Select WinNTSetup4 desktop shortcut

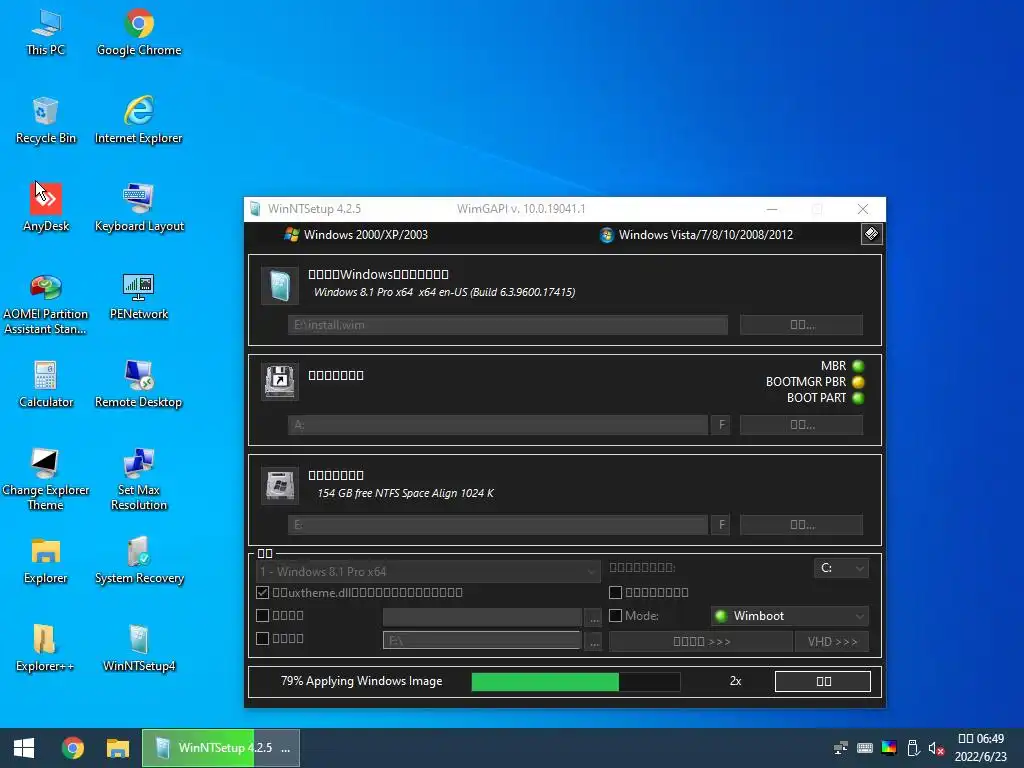coord(138,650)
